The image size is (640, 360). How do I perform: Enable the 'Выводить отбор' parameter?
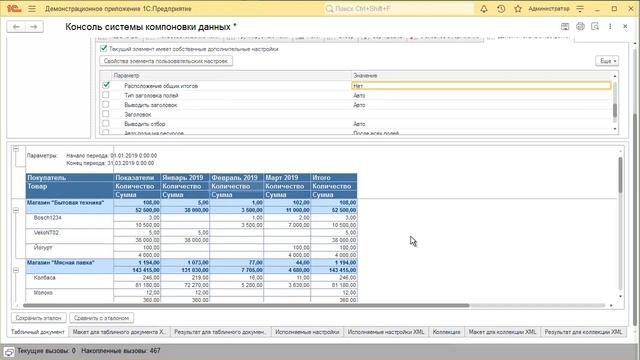[106, 123]
